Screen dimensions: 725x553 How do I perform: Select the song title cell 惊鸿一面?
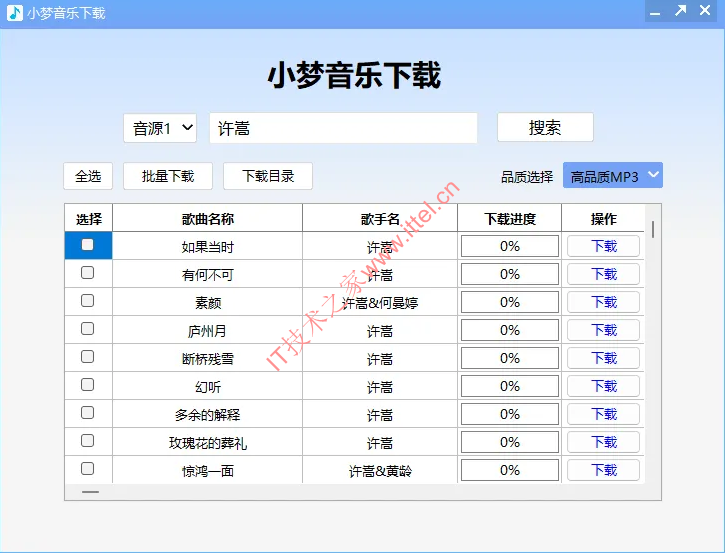(208, 470)
